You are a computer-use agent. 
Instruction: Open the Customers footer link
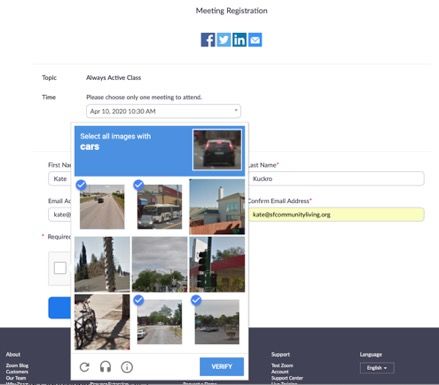pyautogui.click(x=17, y=372)
